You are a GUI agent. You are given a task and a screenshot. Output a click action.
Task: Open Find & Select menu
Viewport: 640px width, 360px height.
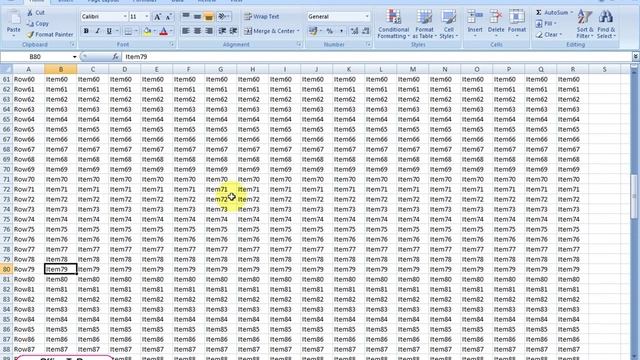(x=606, y=24)
